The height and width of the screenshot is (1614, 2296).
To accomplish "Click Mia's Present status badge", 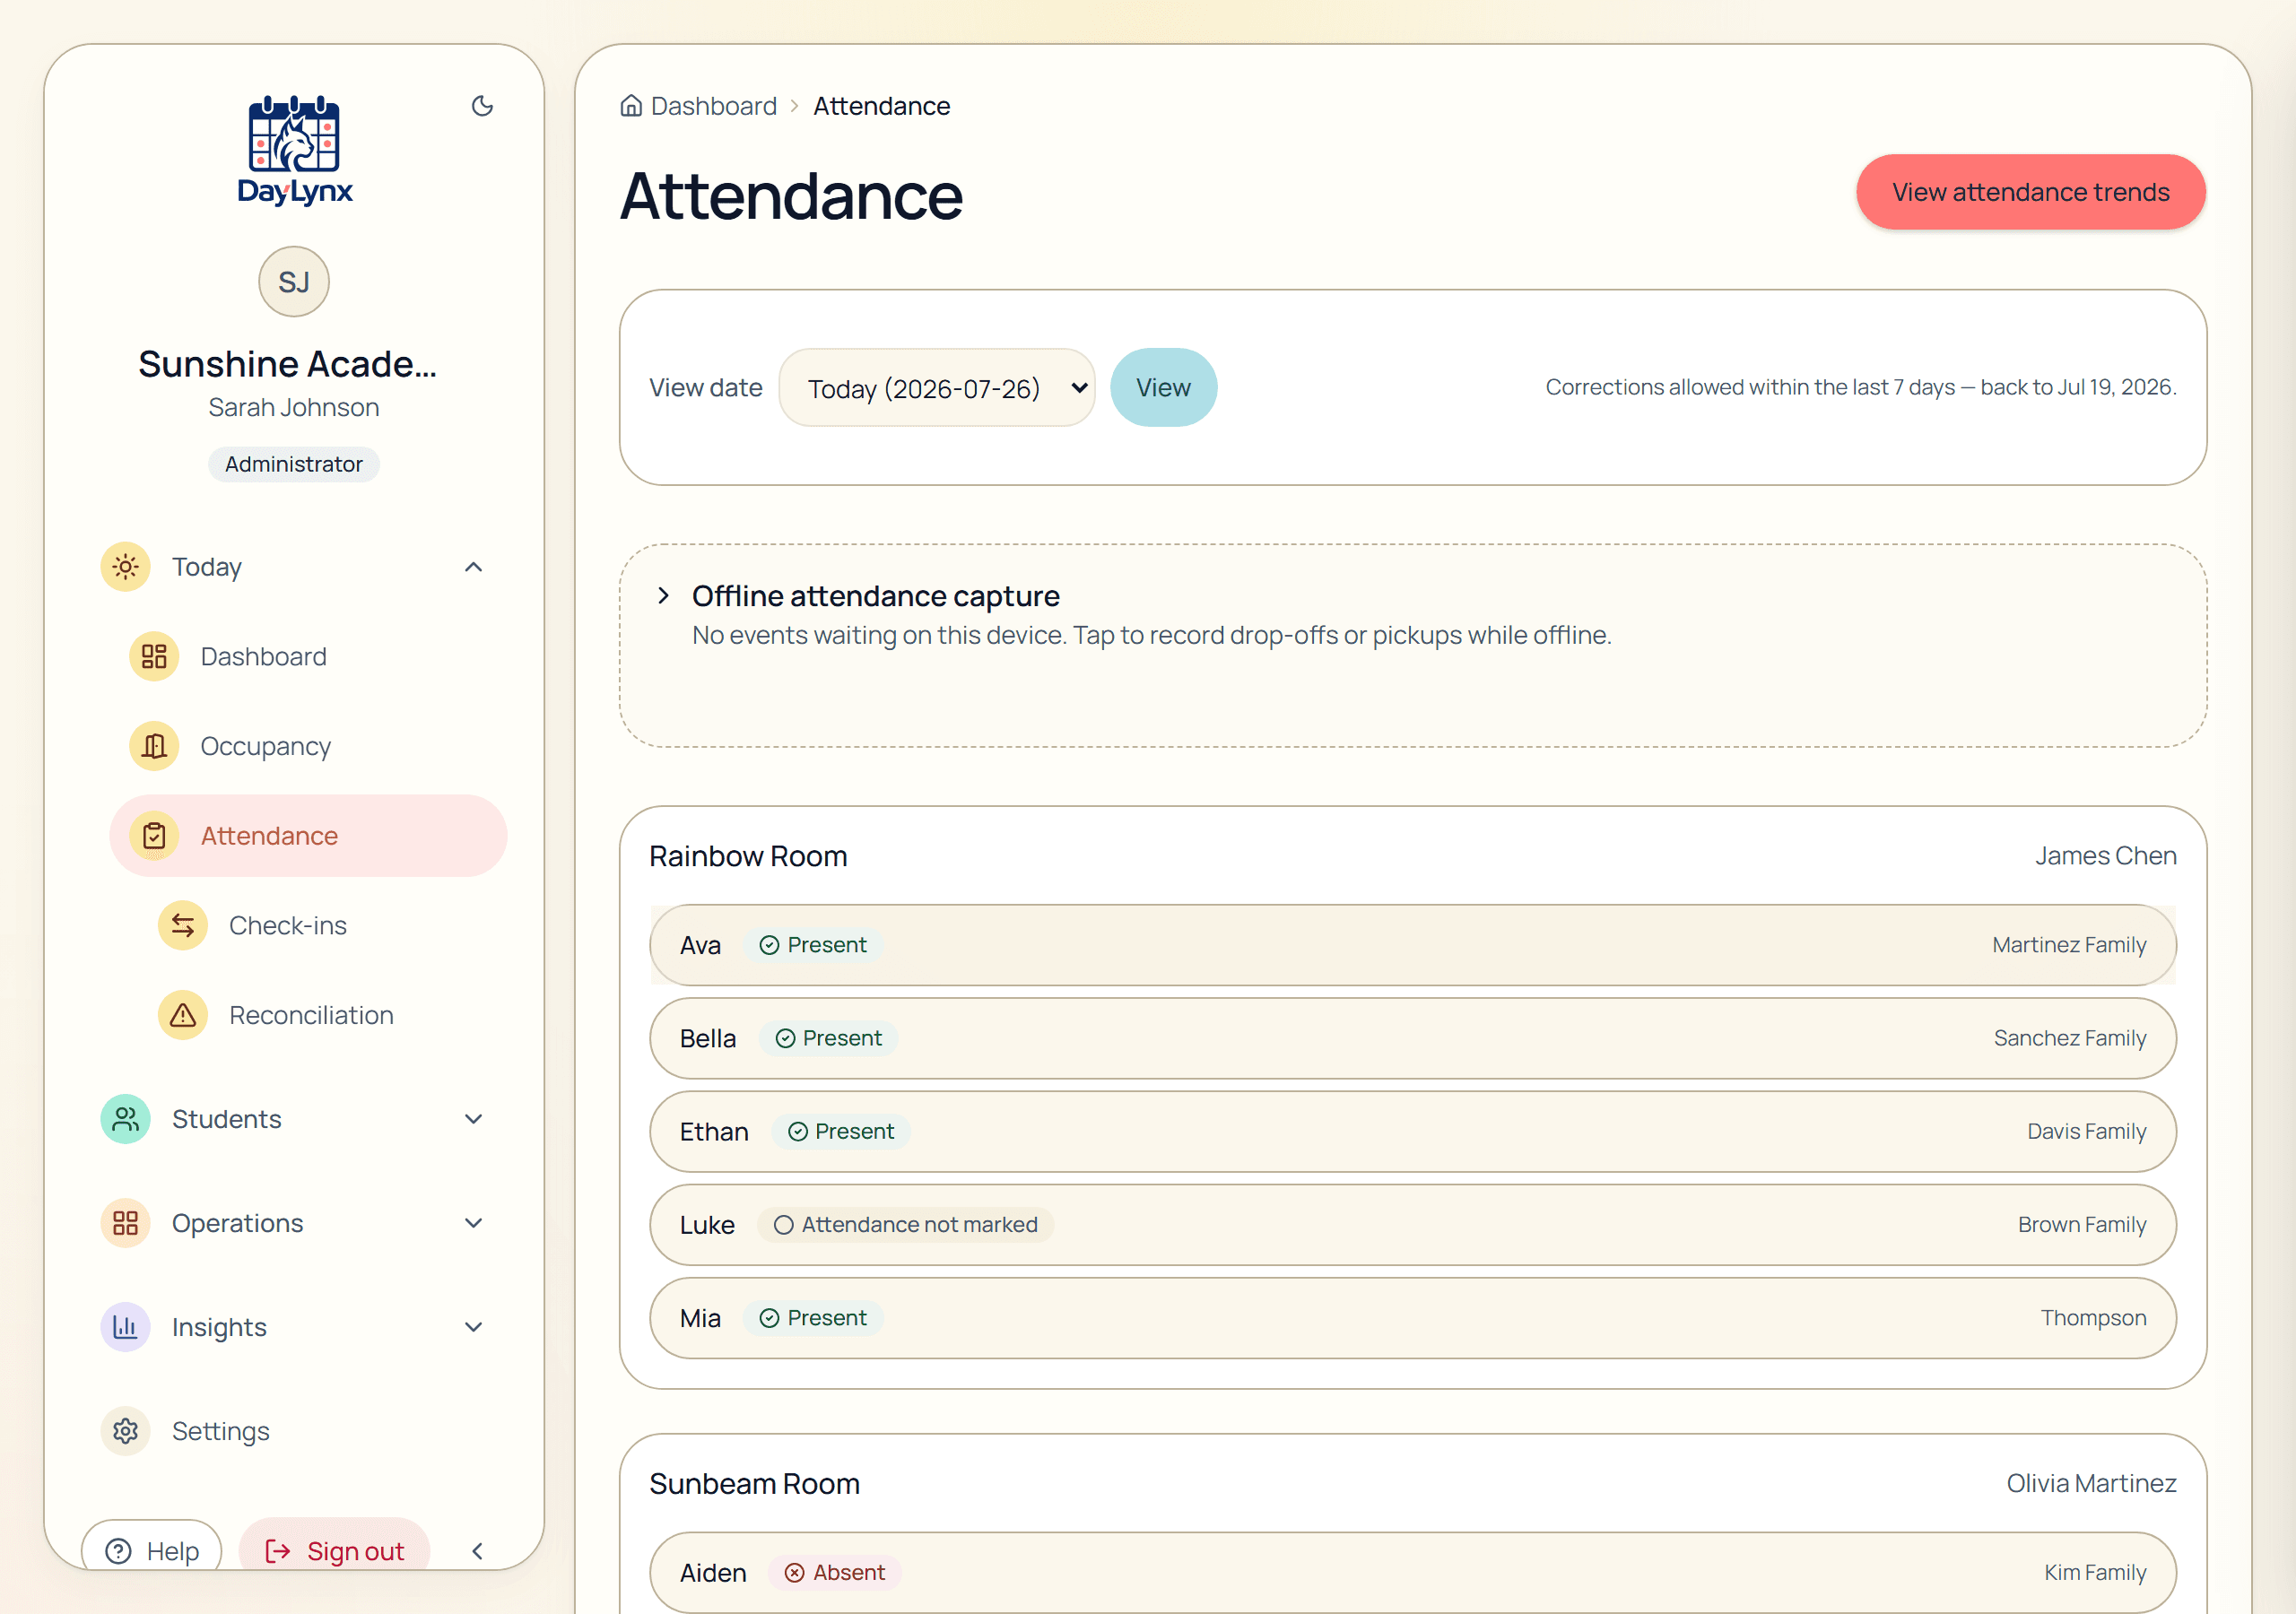I will click(813, 1318).
